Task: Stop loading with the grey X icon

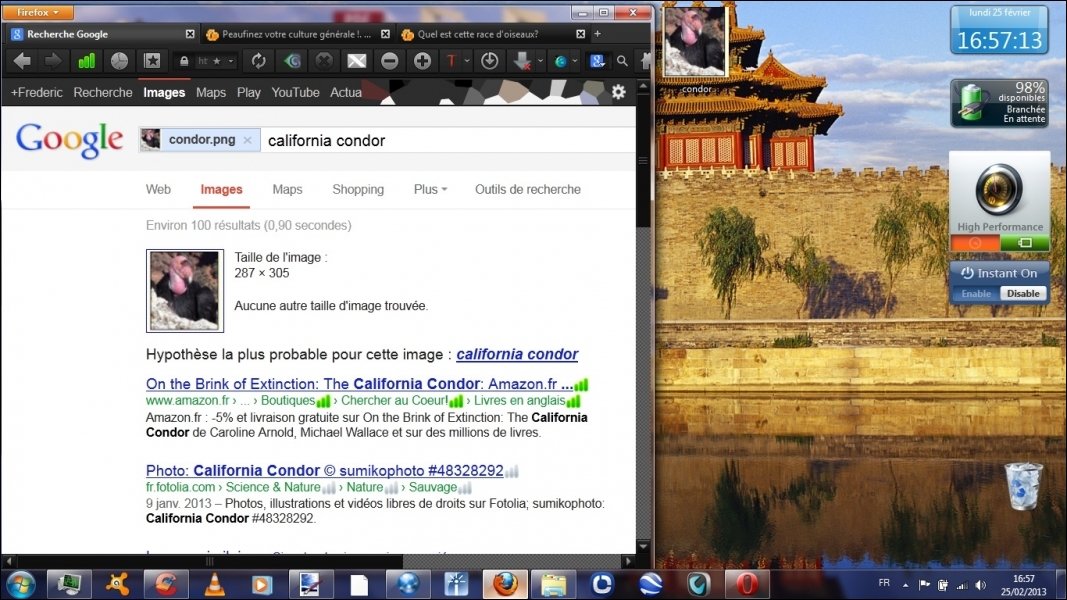Action: click(324, 61)
